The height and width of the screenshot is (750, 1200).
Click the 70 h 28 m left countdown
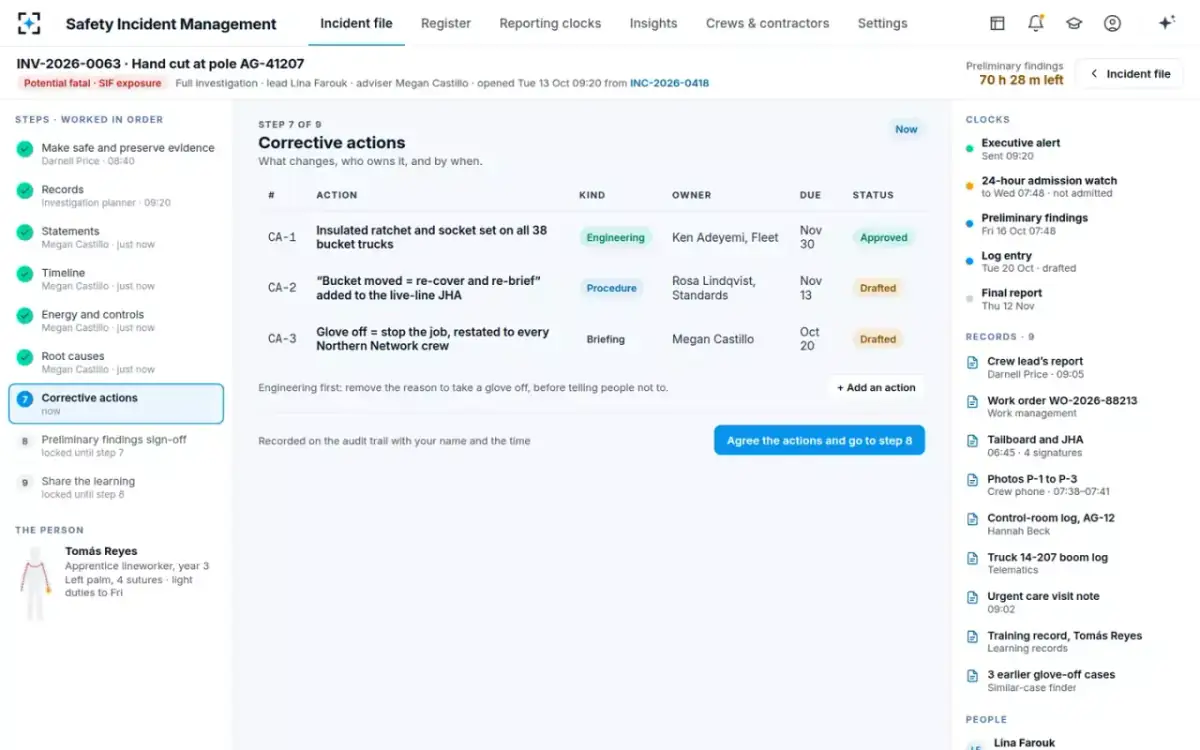click(x=1021, y=80)
